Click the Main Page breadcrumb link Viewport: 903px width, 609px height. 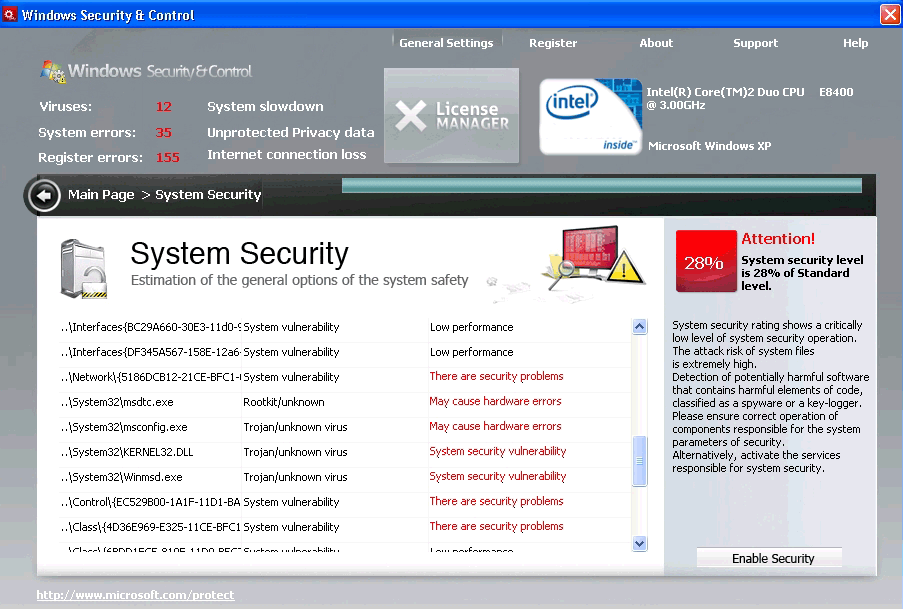[x=101, y=195]
